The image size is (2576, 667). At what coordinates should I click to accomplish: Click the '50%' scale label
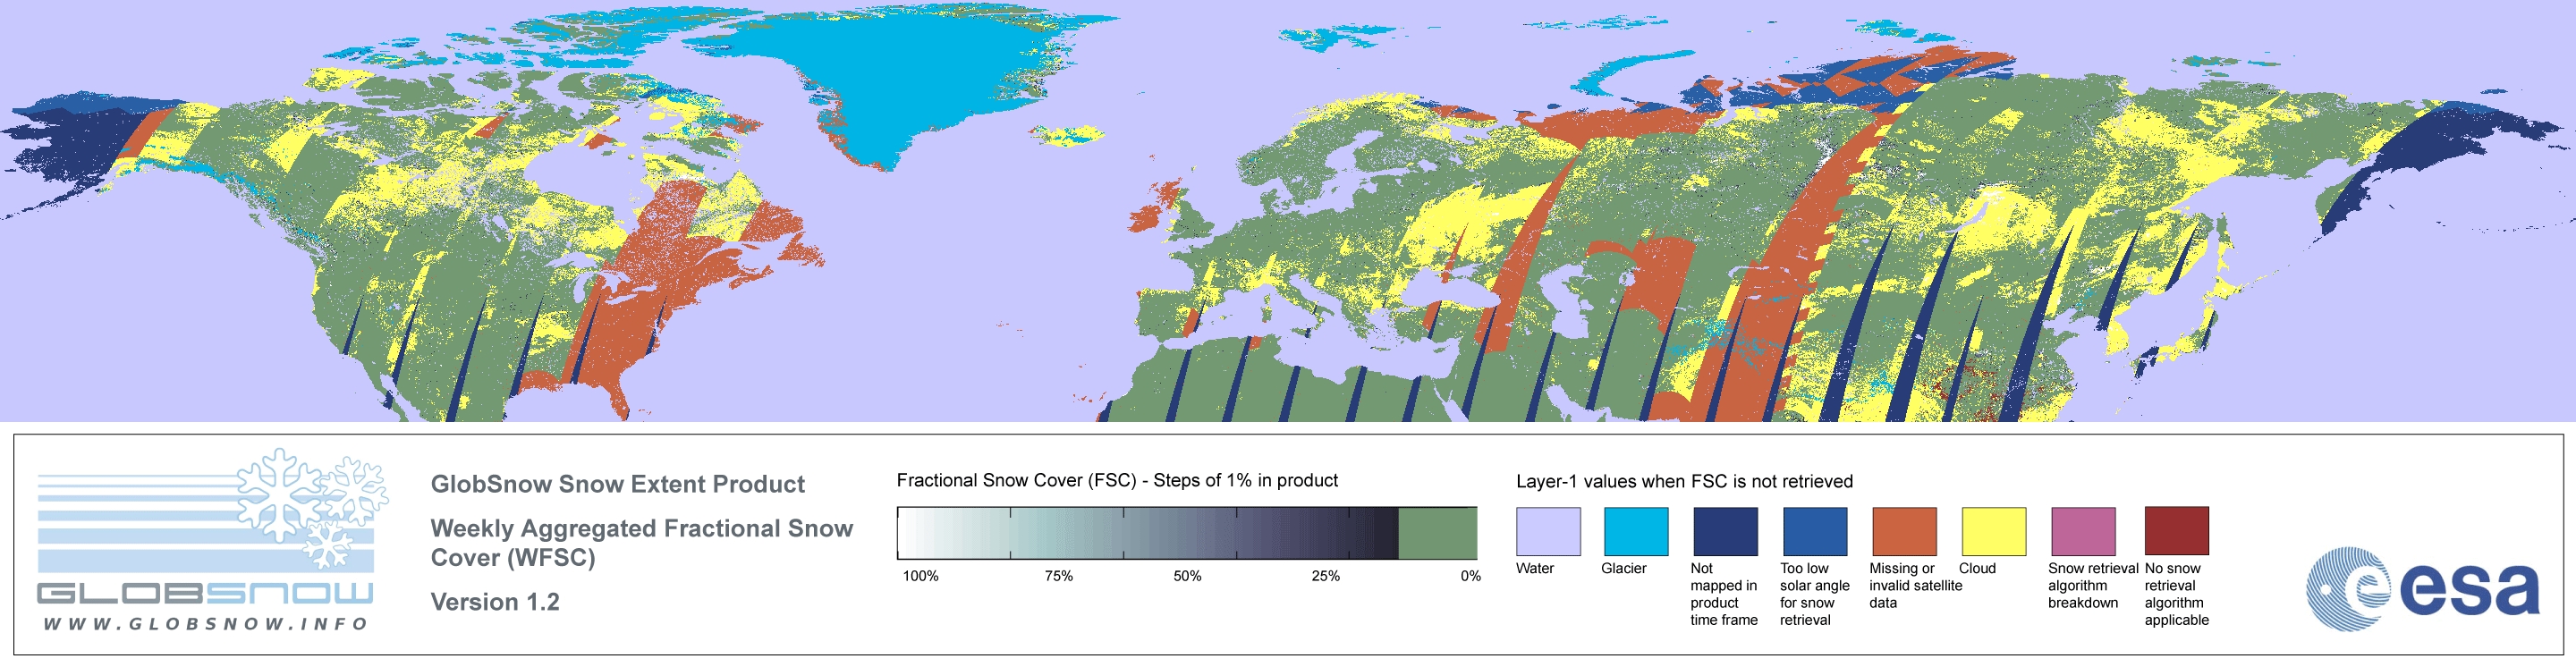tap(1187, 576)
